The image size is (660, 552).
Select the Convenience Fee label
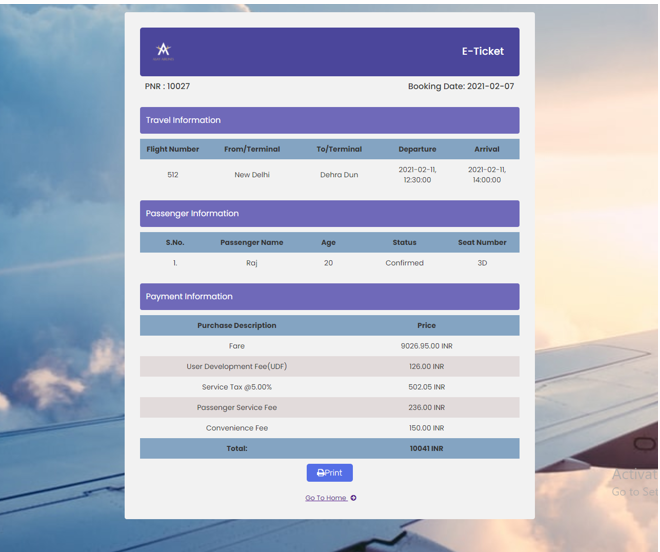(237, 428)
